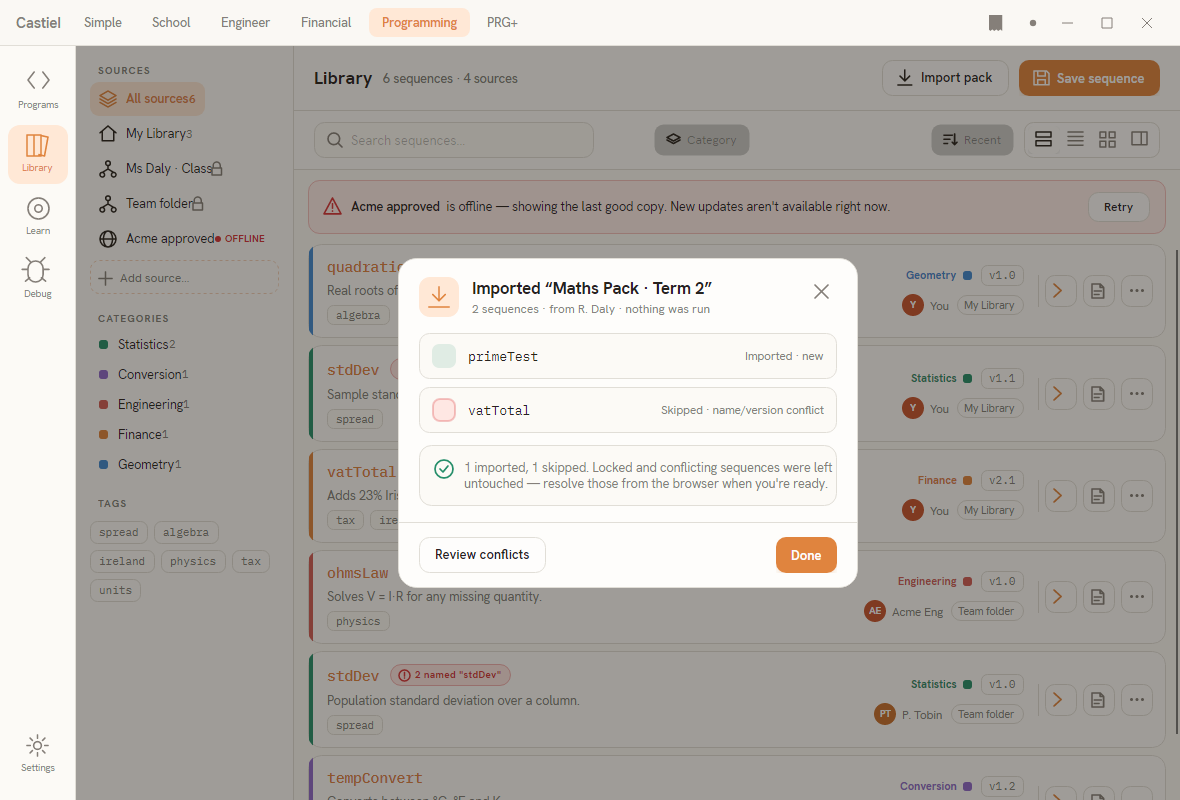Click the Import pack button
This screenshot has width=1180, height=800.
coord(945,78)
